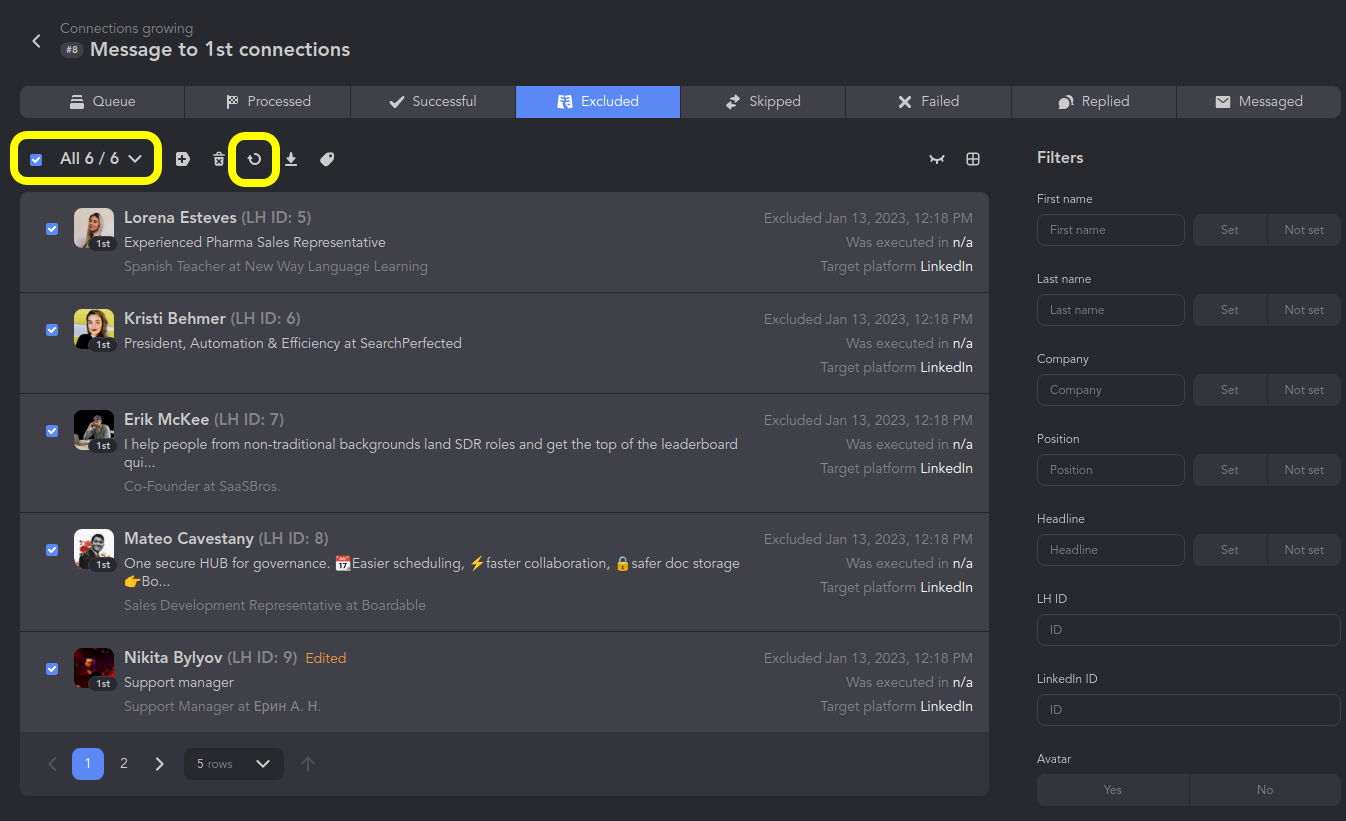
Task: Click the download export icon
Action: (x=291, y=159)
